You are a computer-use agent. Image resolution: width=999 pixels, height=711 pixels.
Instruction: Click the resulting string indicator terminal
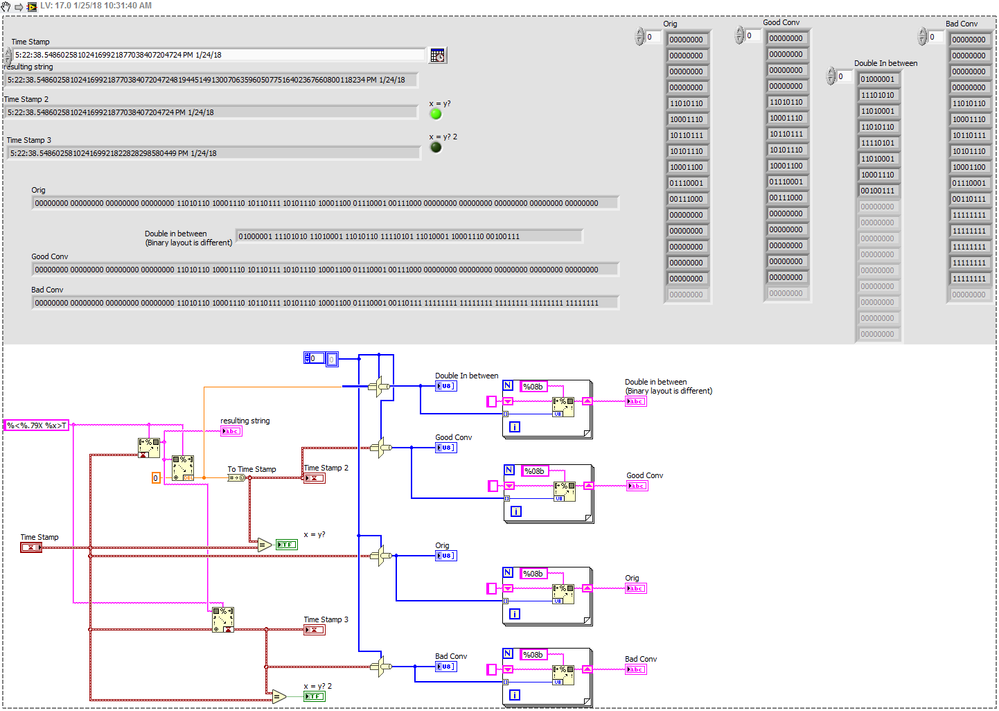pyautogui.click(x=231, y=431)
